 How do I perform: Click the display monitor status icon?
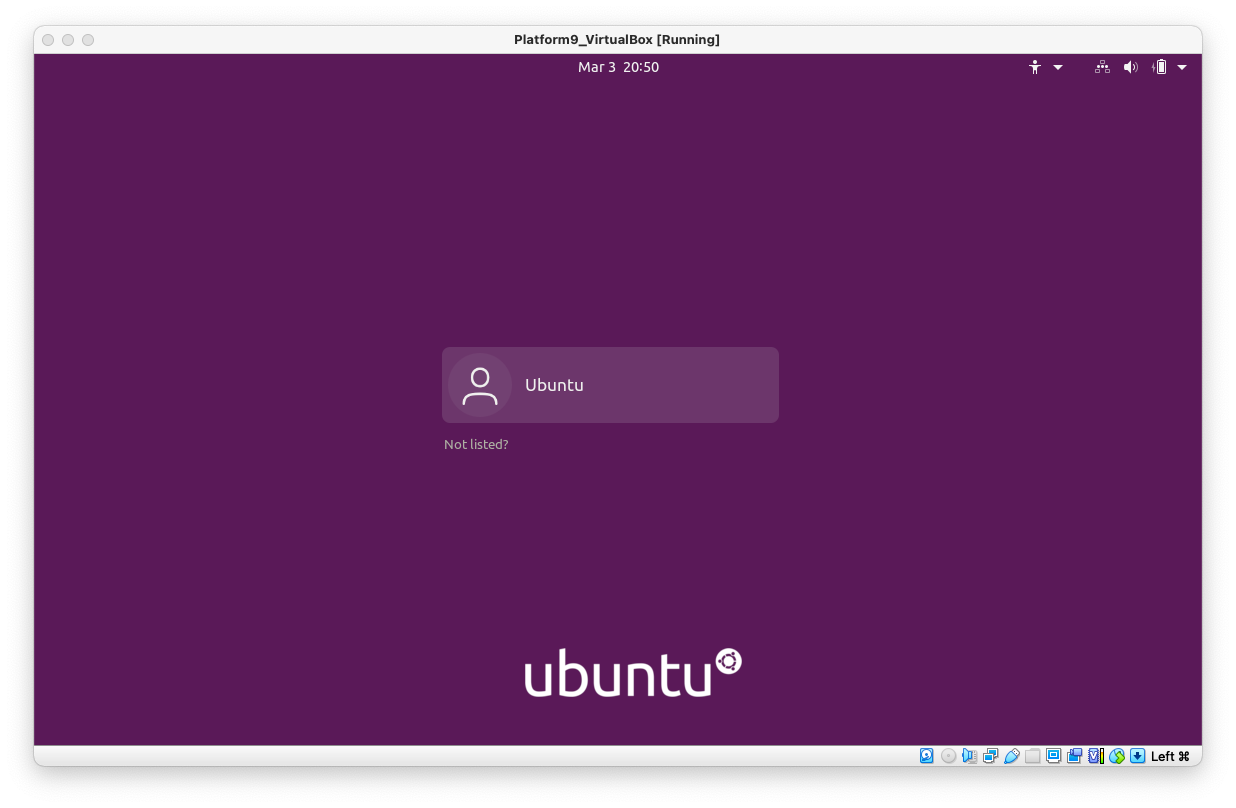click(x=1054, y=756)
